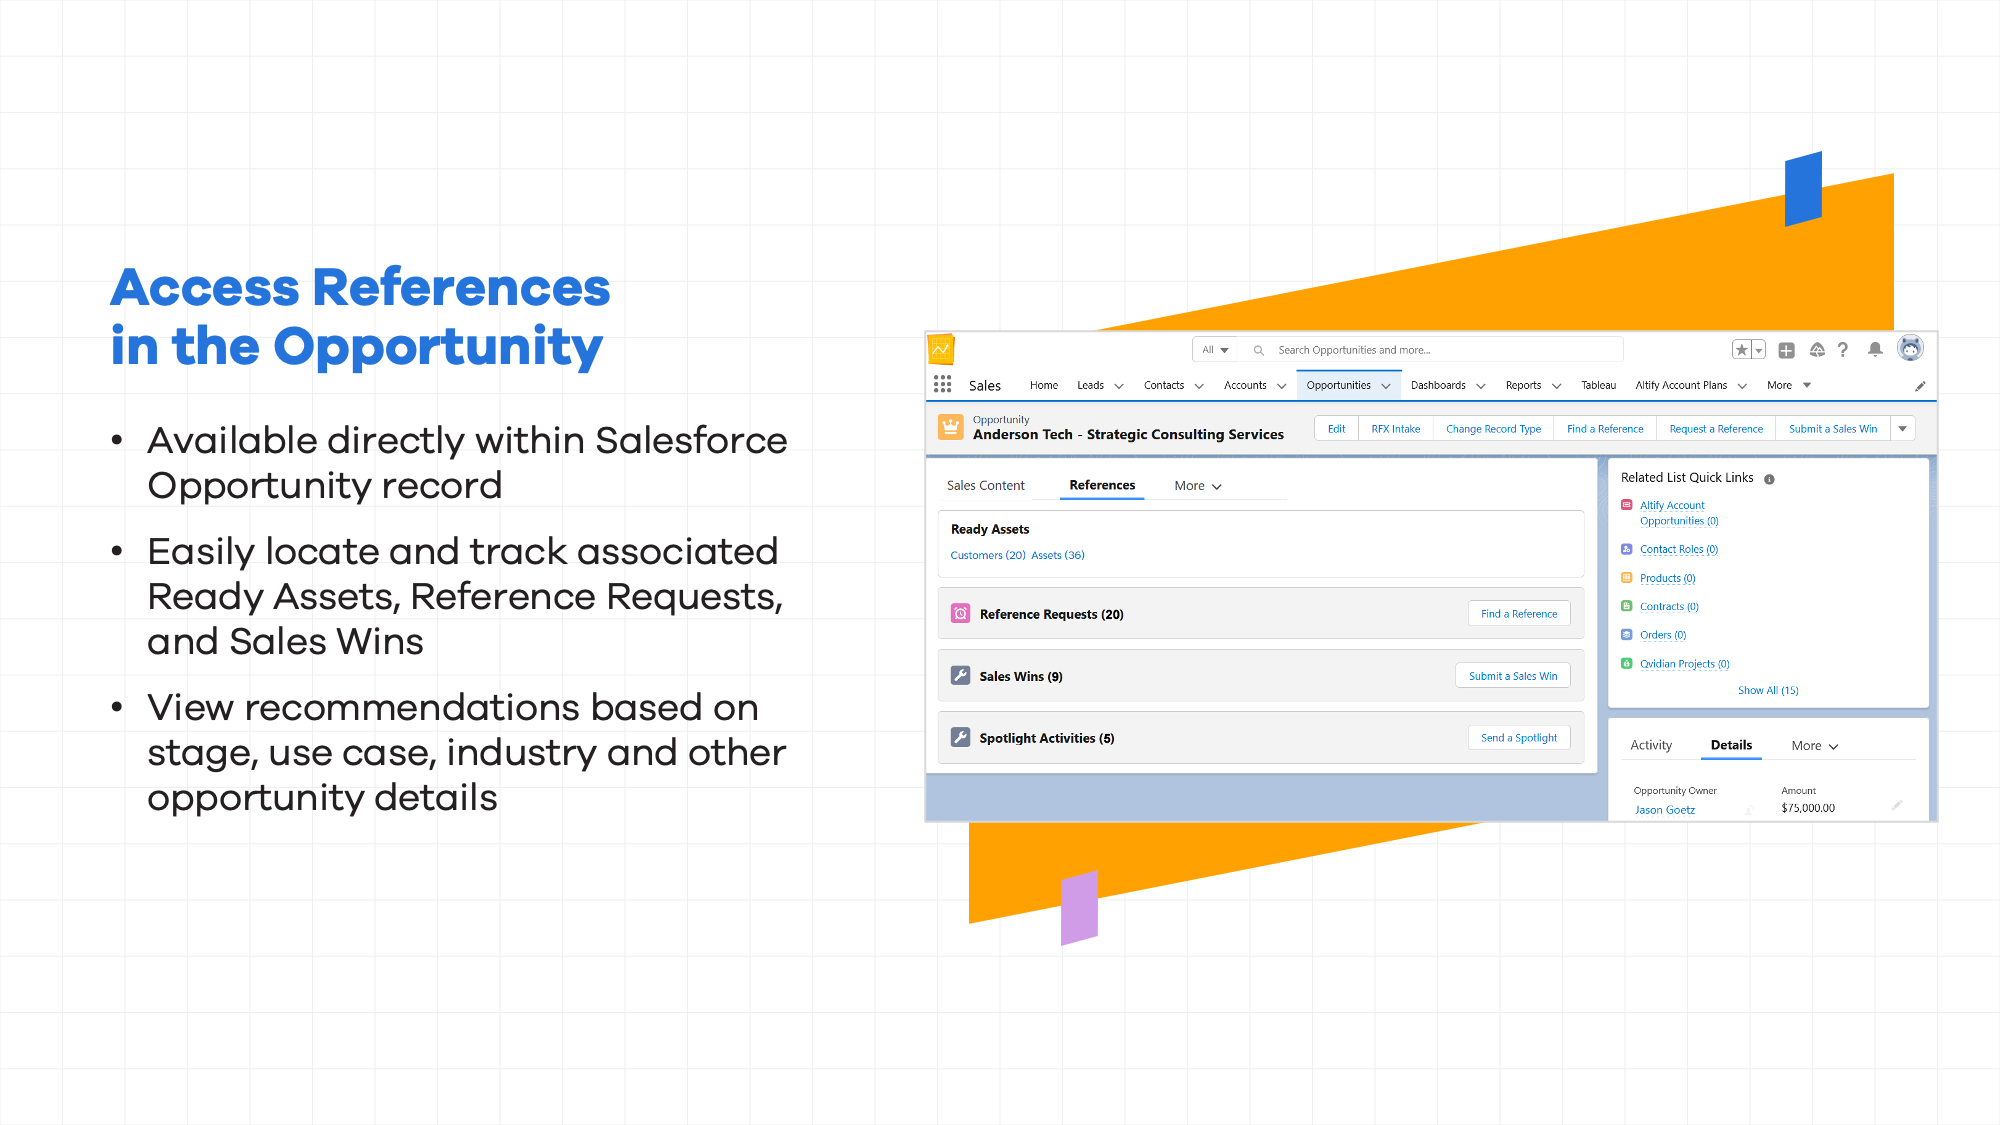The height and width of the screenshot is (1125, 2000).
Task: Click Related List Quick Links info icon
Action: click(x=1769, y=479)
